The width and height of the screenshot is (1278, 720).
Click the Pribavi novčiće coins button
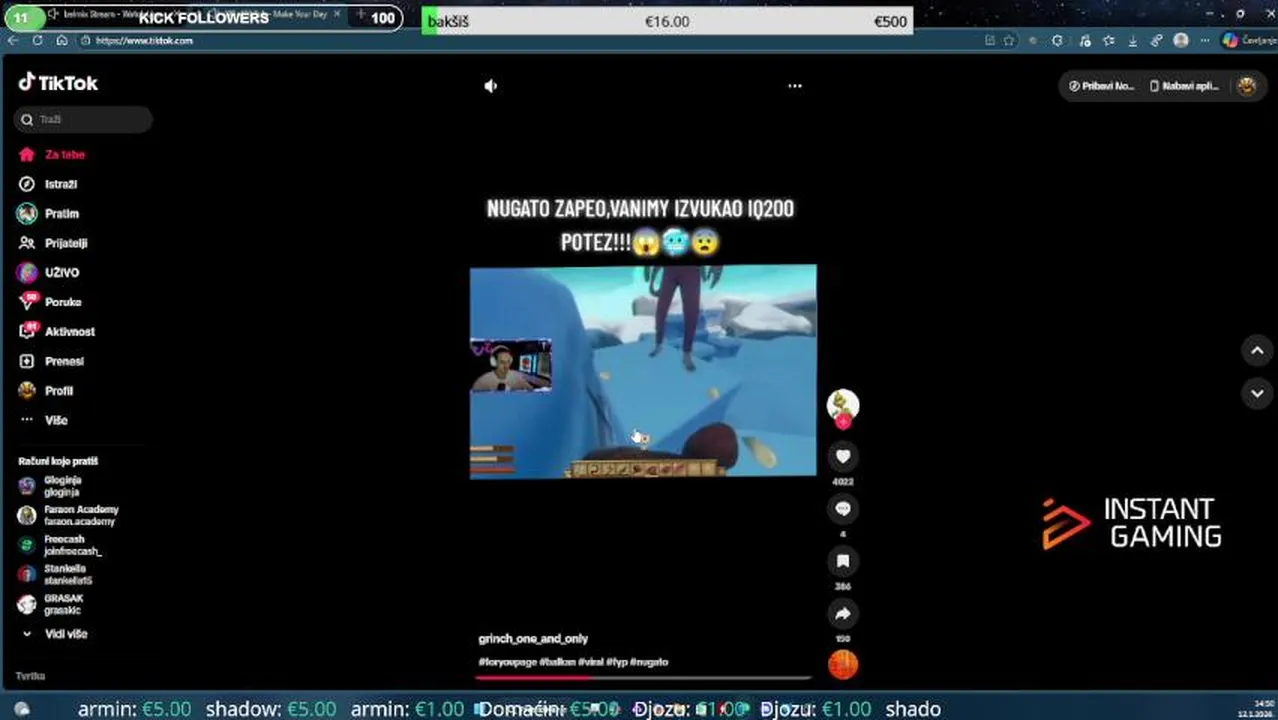(1102, 86)
